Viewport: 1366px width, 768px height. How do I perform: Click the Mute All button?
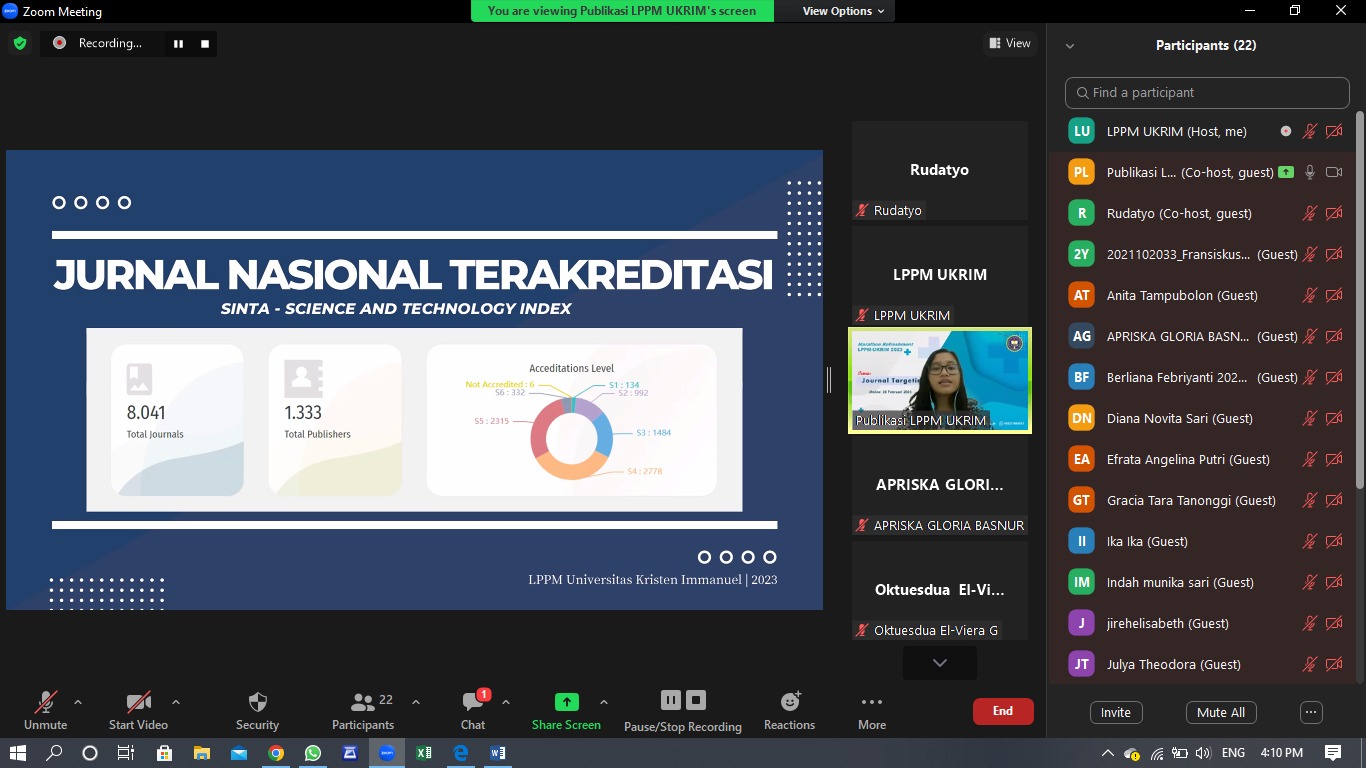[1221, 713]
